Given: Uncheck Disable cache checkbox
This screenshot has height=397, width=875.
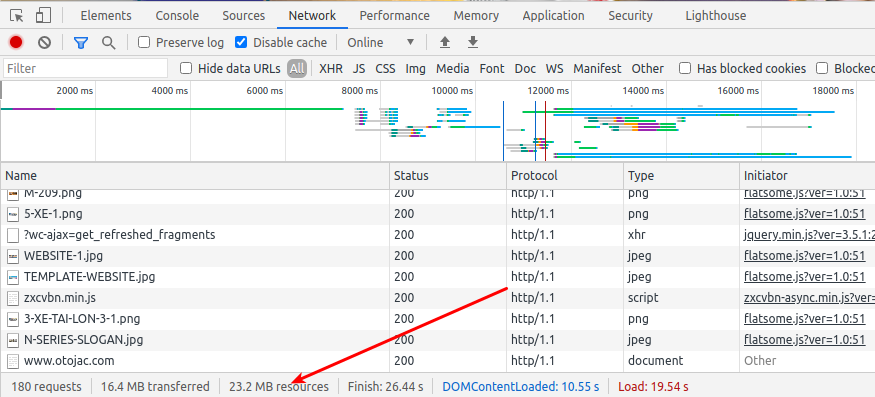Looking at the screenshot, I should tap(241, 42).
